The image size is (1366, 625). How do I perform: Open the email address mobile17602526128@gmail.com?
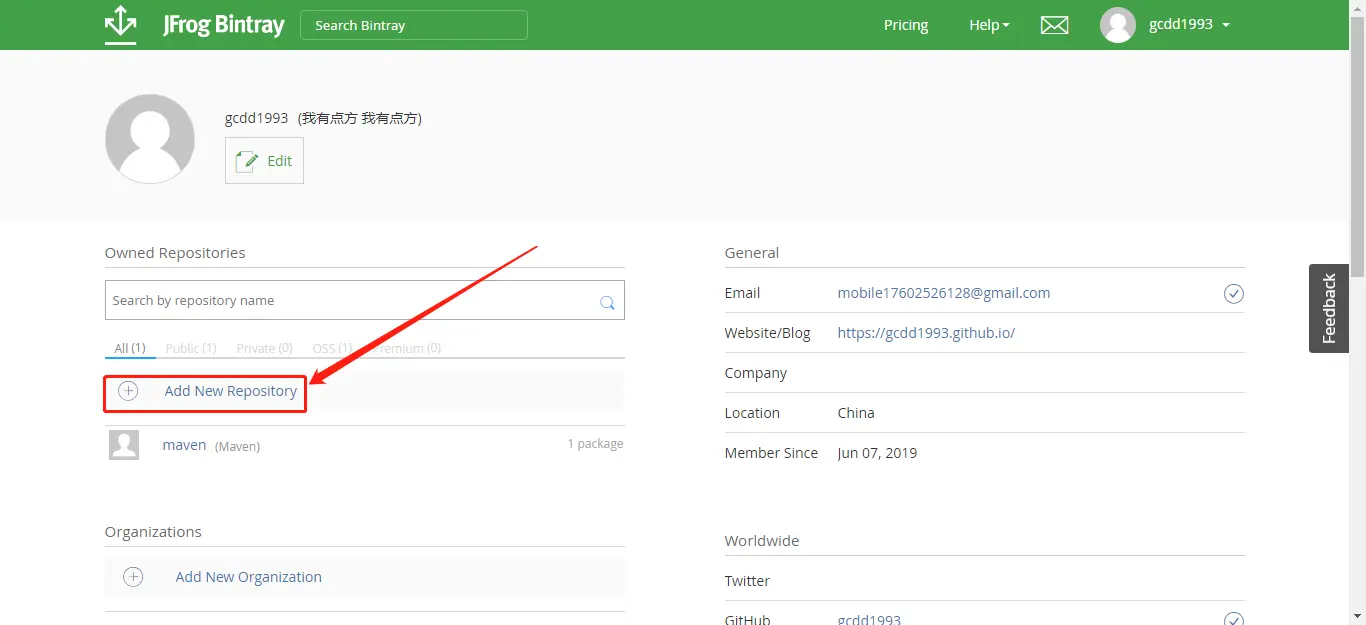click(944, 293)
